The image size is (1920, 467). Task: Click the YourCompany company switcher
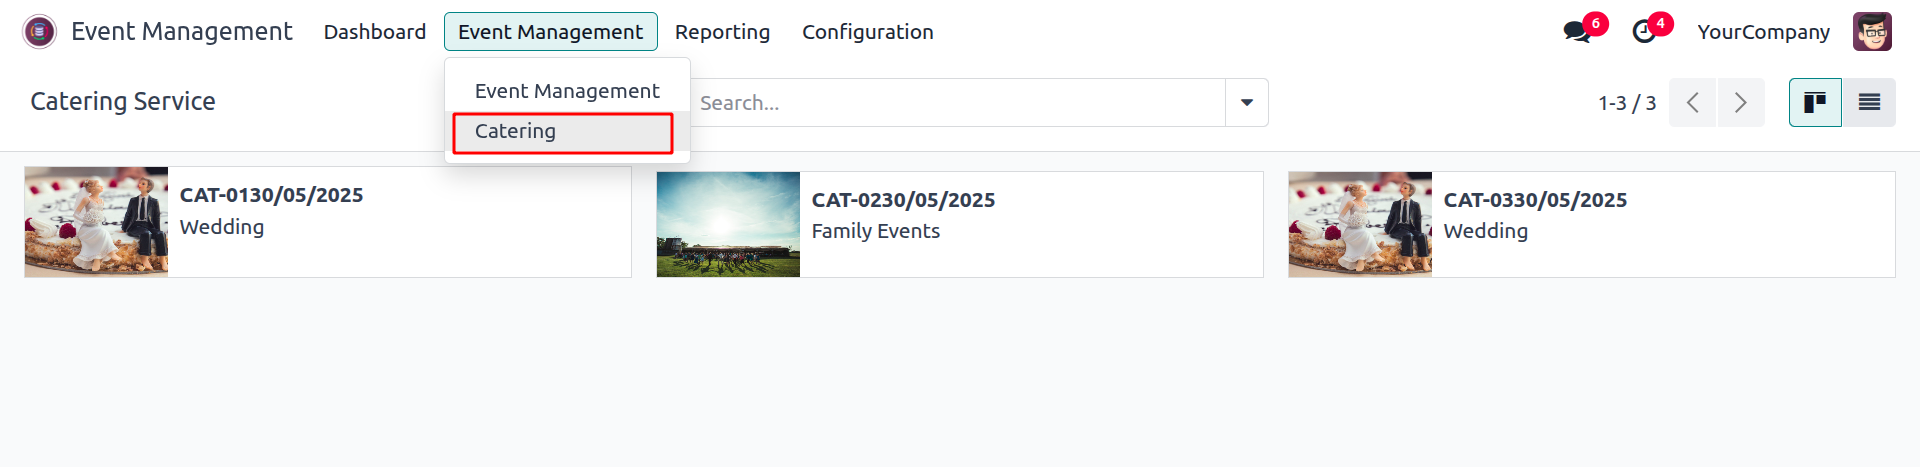point(1763,32)
